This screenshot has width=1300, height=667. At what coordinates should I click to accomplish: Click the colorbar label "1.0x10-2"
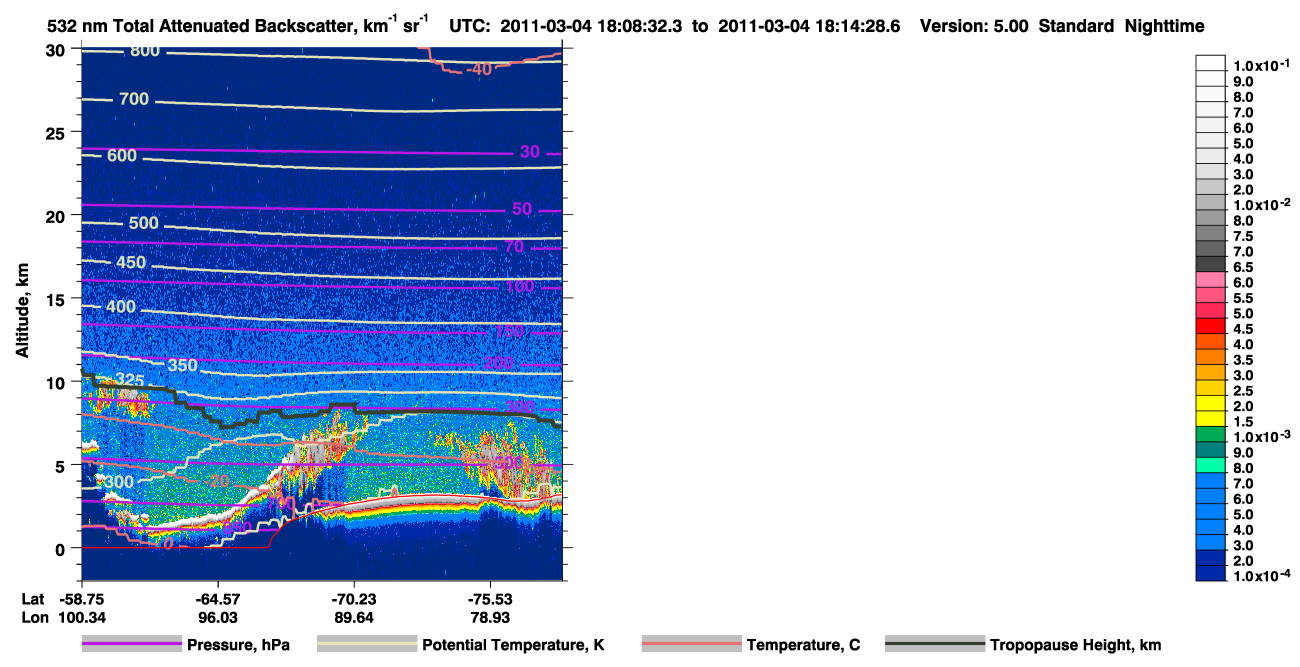click(1261, 204)
